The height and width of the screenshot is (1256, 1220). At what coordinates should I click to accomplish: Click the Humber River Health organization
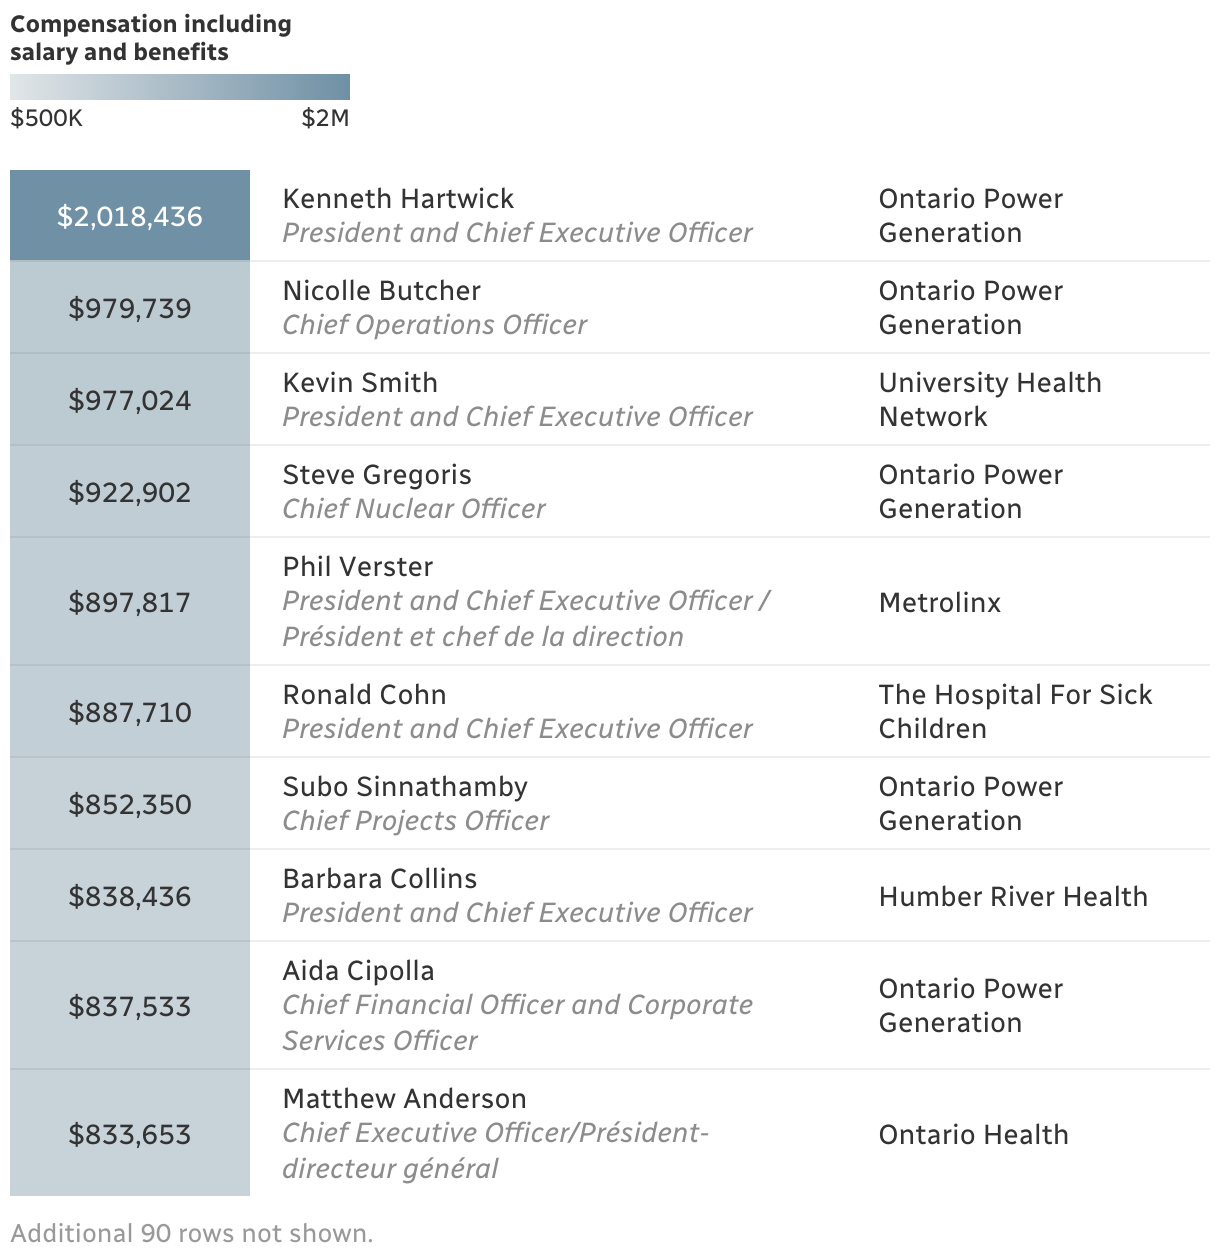click(1013, 897)
